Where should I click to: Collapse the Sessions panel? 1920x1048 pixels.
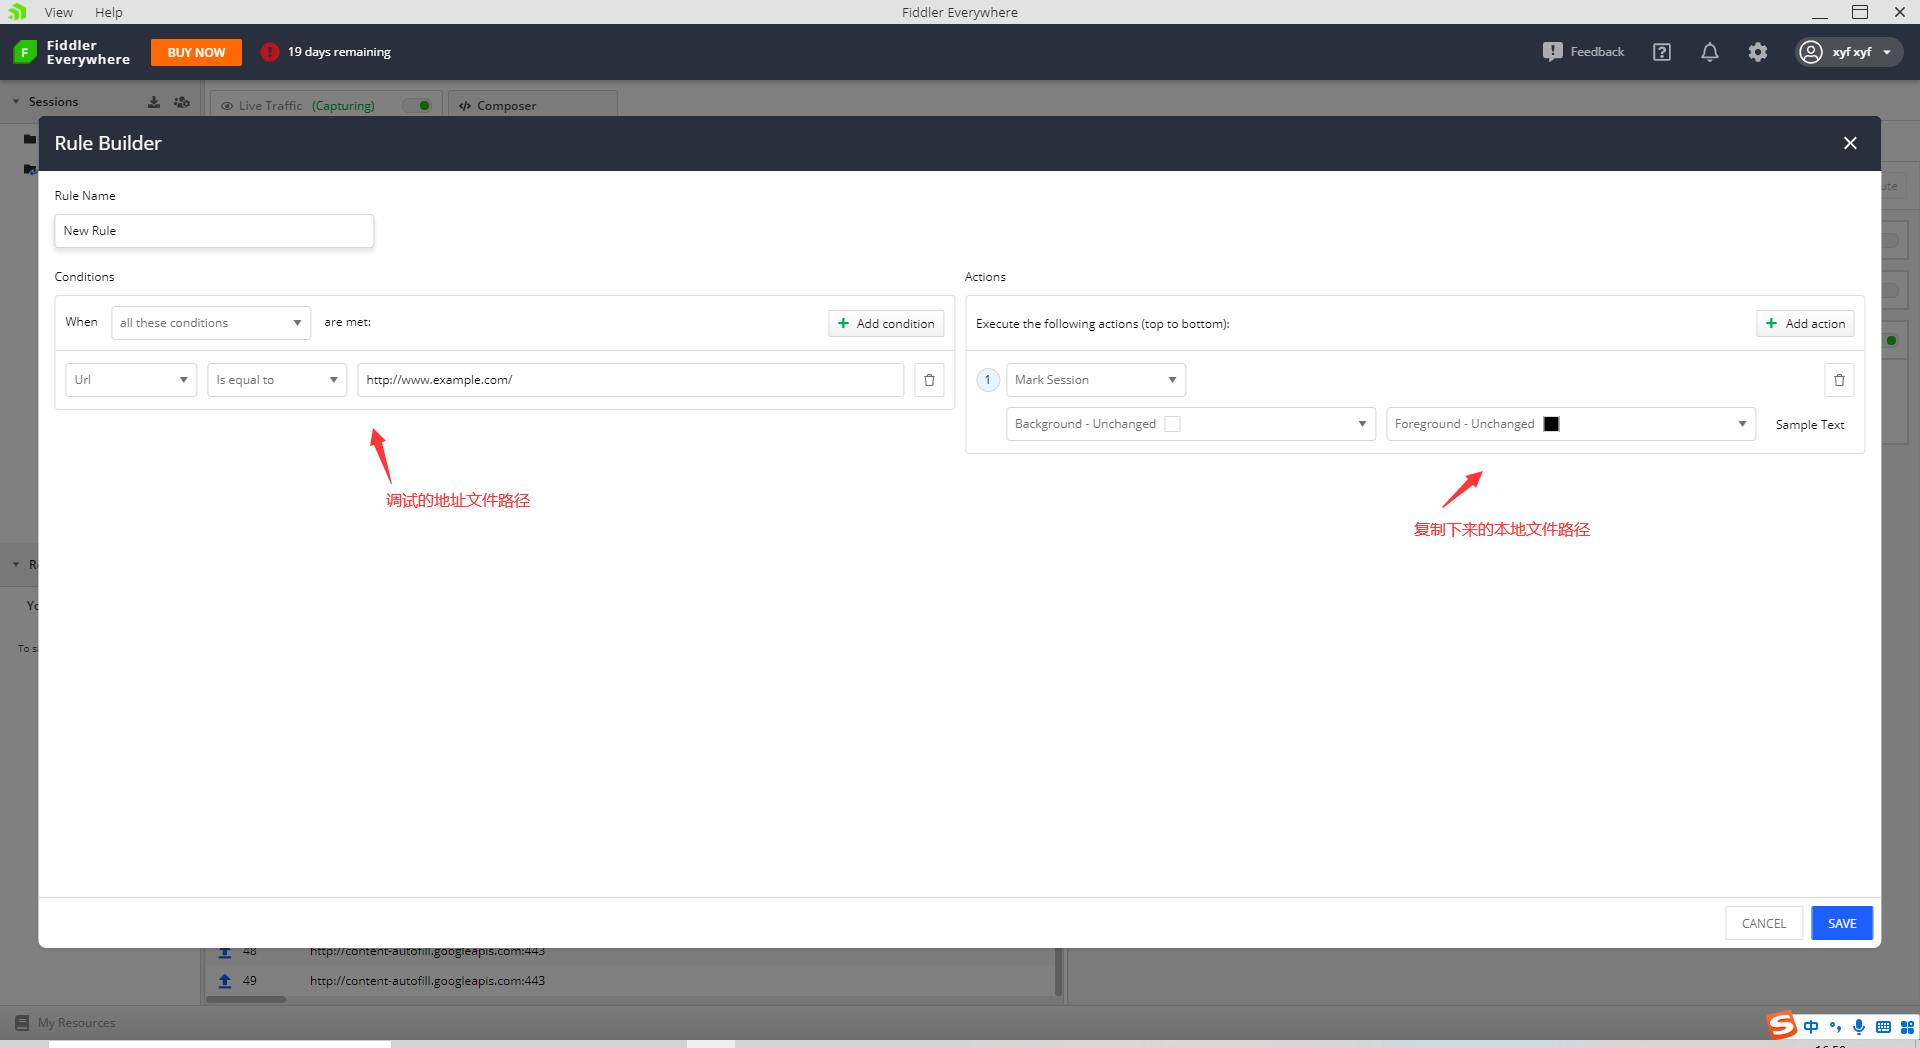(16, 102)
